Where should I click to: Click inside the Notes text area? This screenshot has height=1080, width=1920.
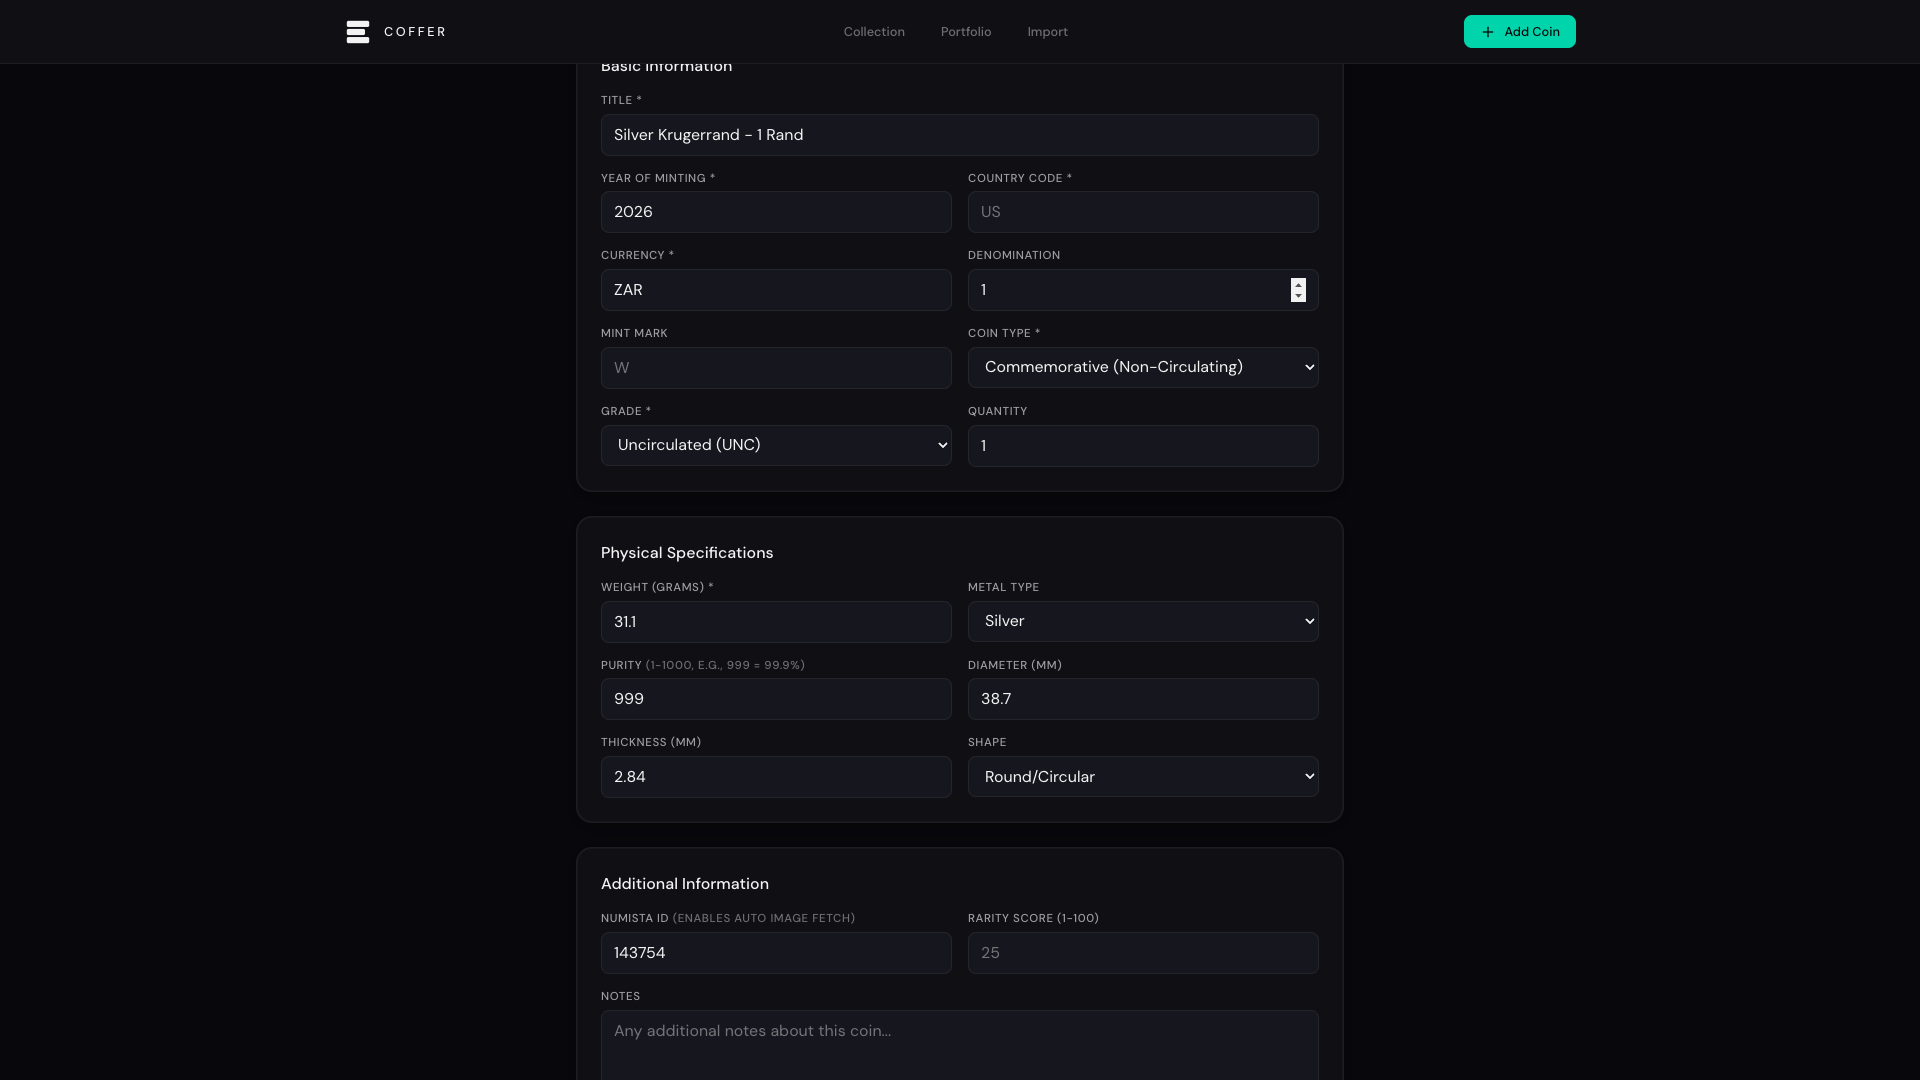point(958,1045)
